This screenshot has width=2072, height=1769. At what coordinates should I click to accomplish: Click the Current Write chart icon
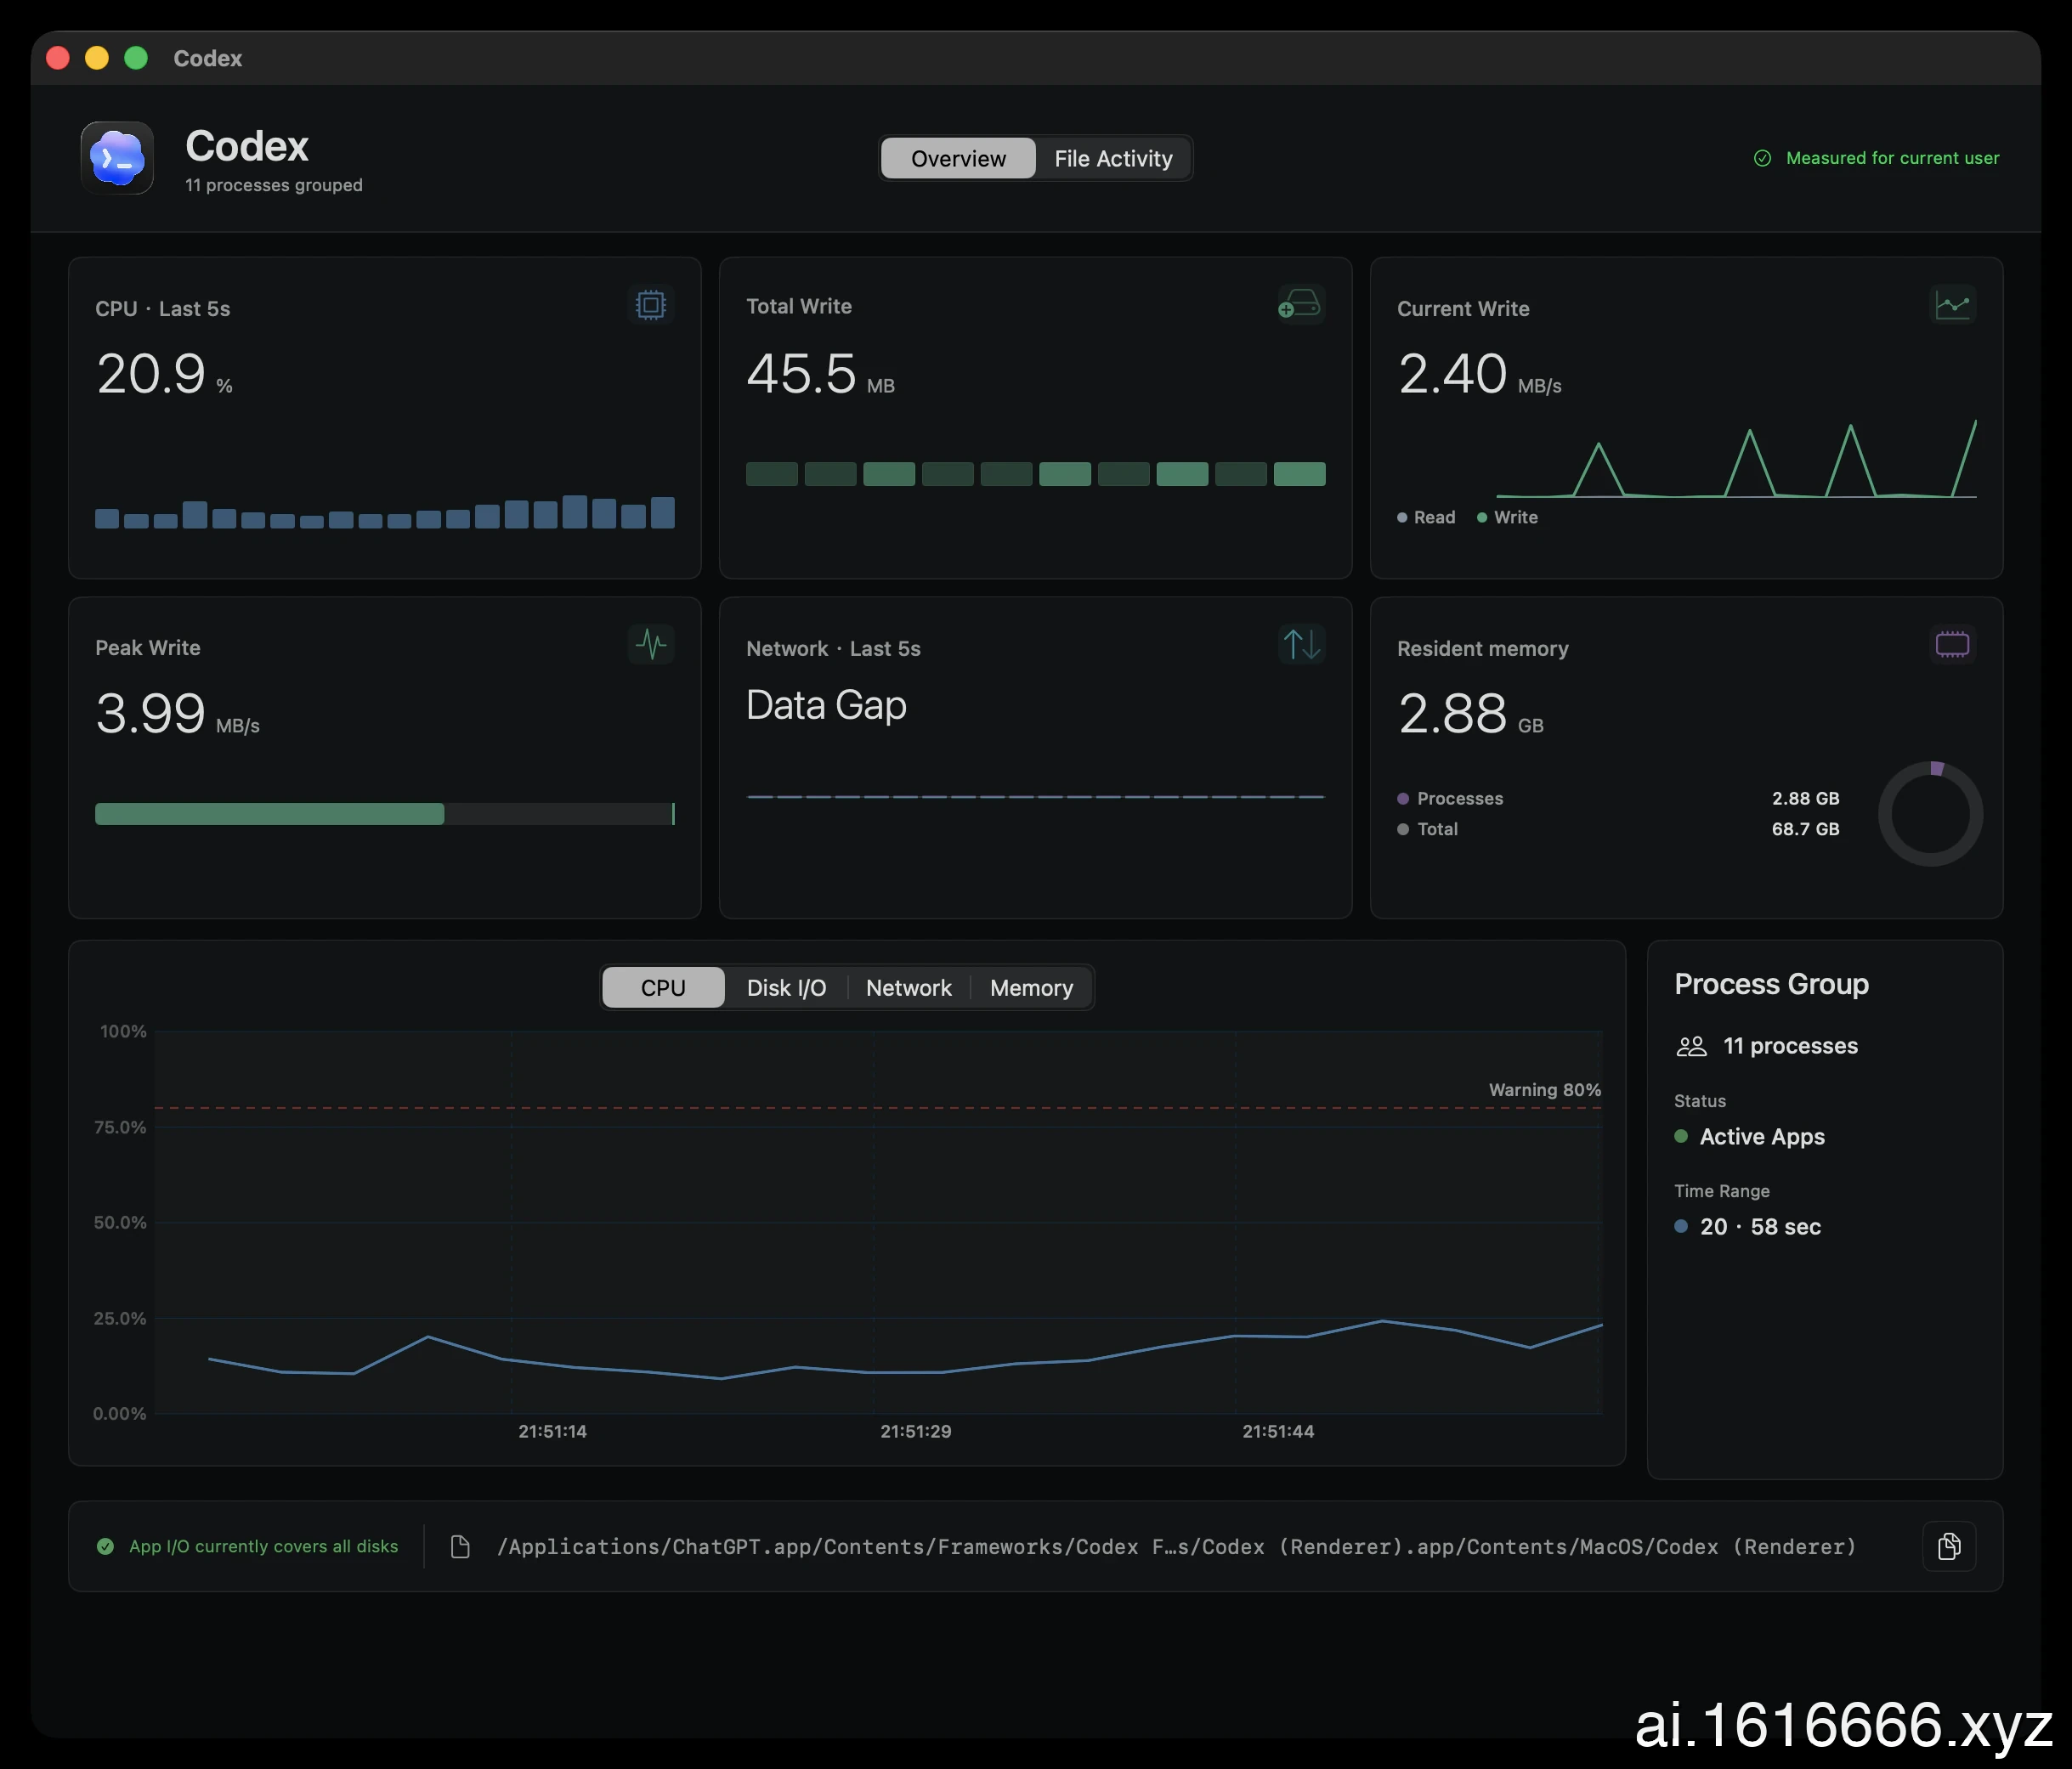[x=1952, y=305]
